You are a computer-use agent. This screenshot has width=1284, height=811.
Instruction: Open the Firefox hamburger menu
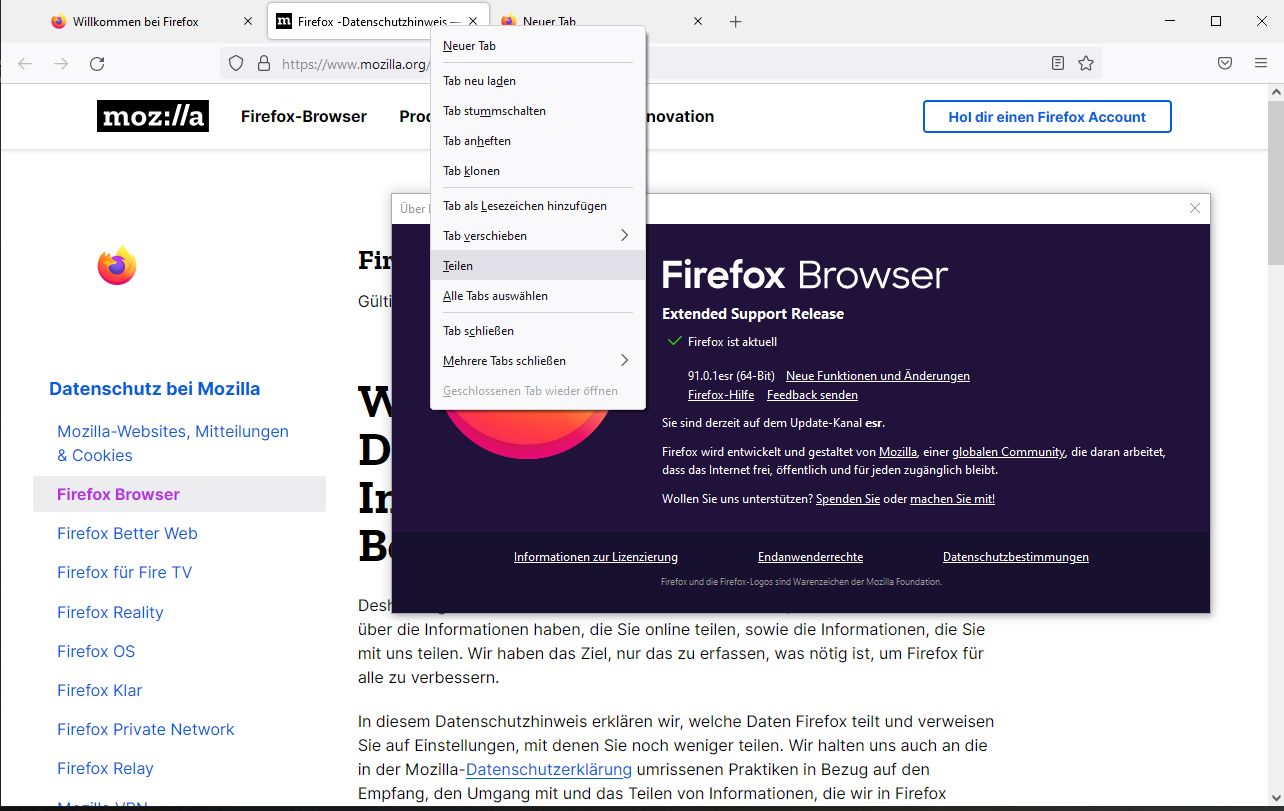(1261, 63)
